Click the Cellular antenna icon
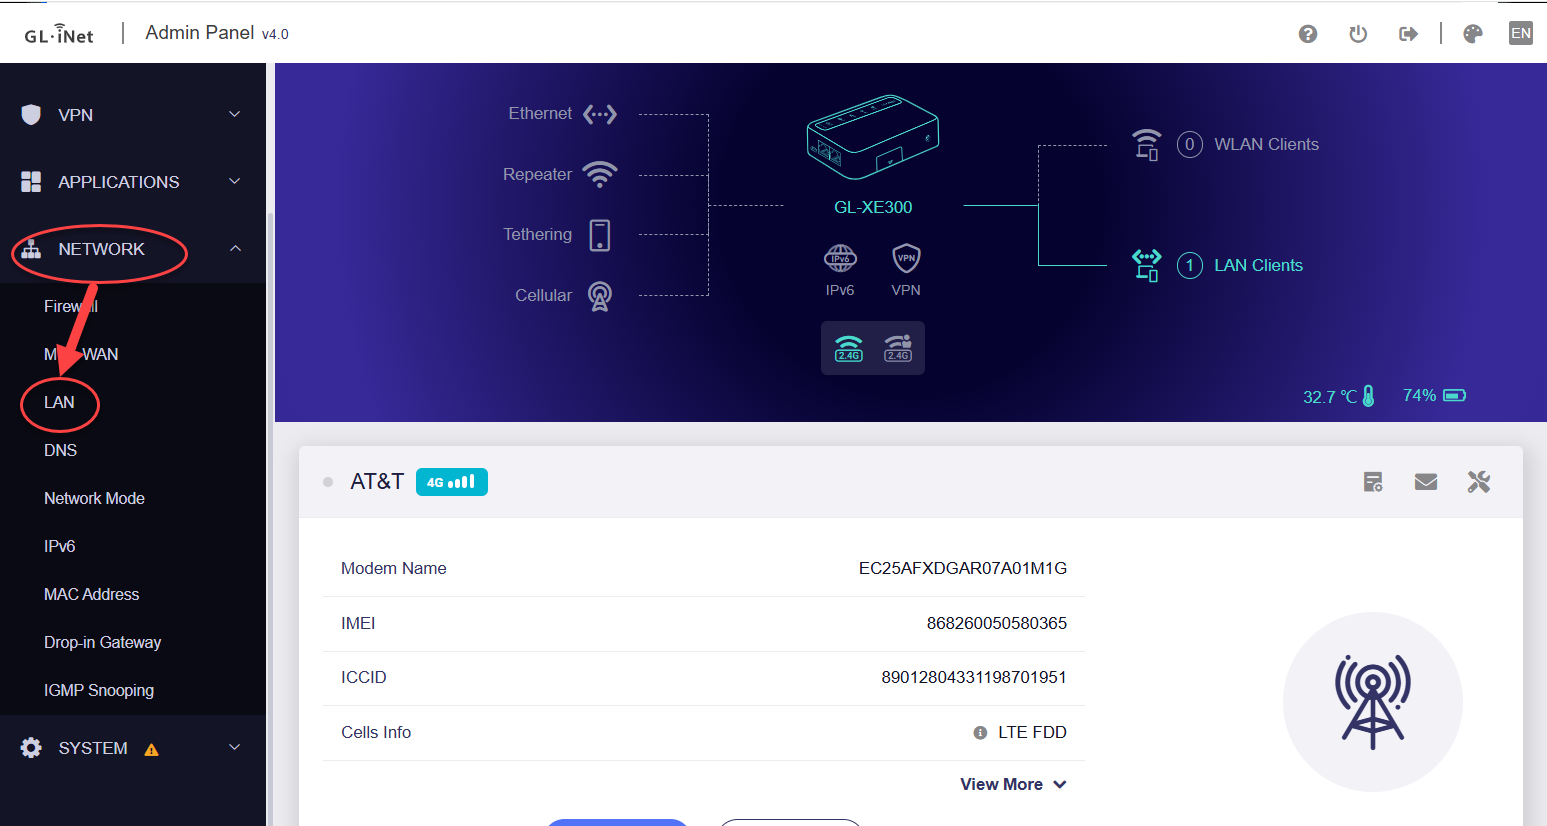The image size is (1547, 826). click(600, 296)
